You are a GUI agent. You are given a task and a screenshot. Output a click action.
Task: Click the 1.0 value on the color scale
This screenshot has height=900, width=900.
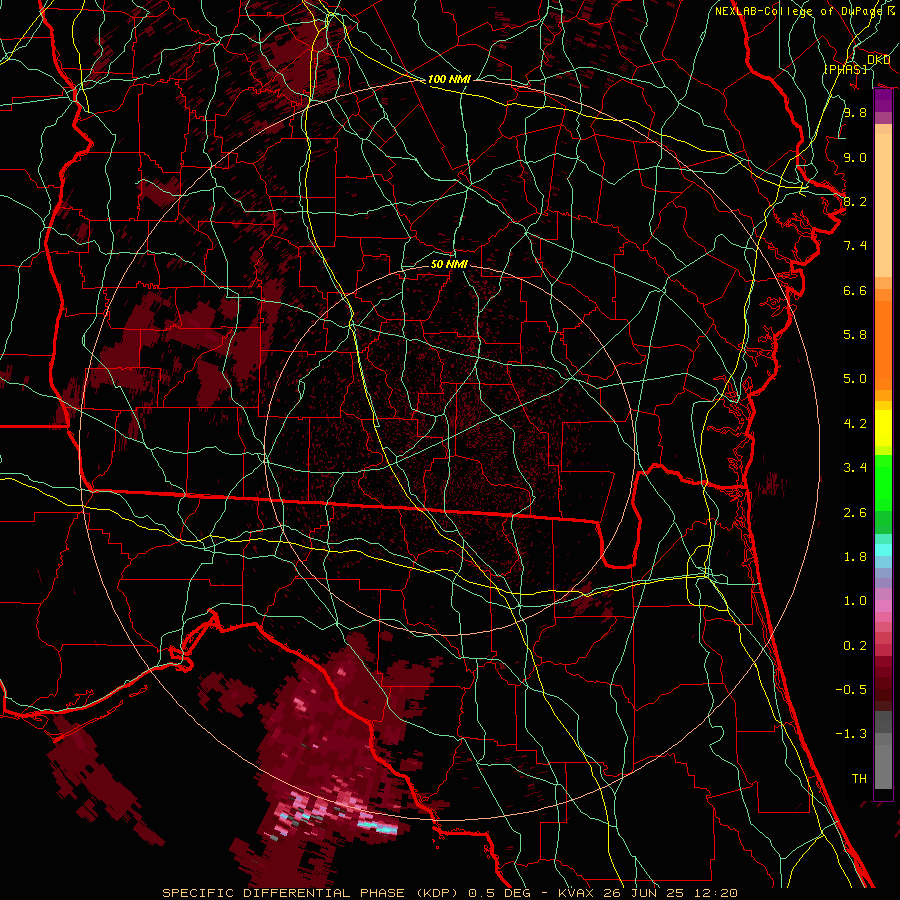pos(855,601)
